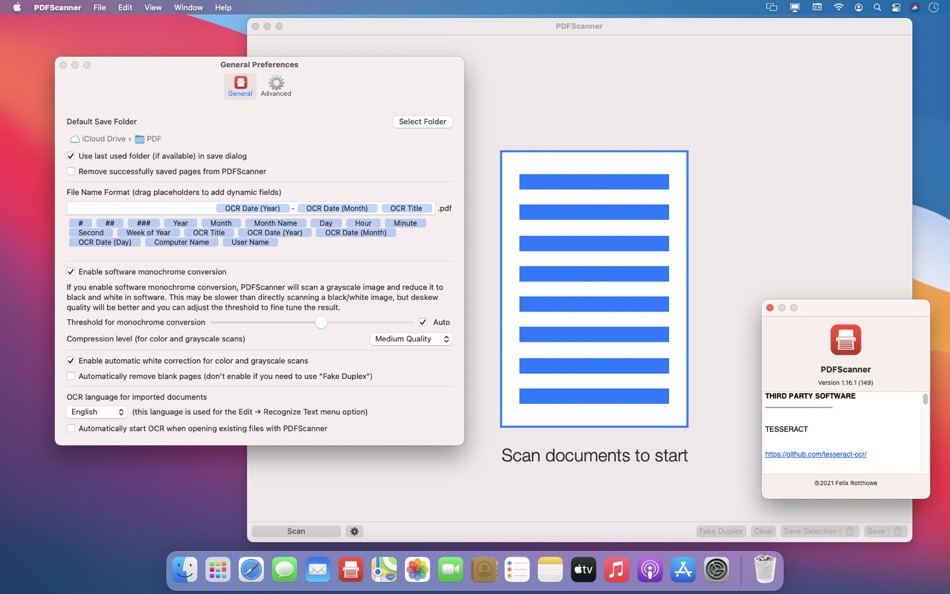Select the Month Name placeholder token

pos(275,223)
